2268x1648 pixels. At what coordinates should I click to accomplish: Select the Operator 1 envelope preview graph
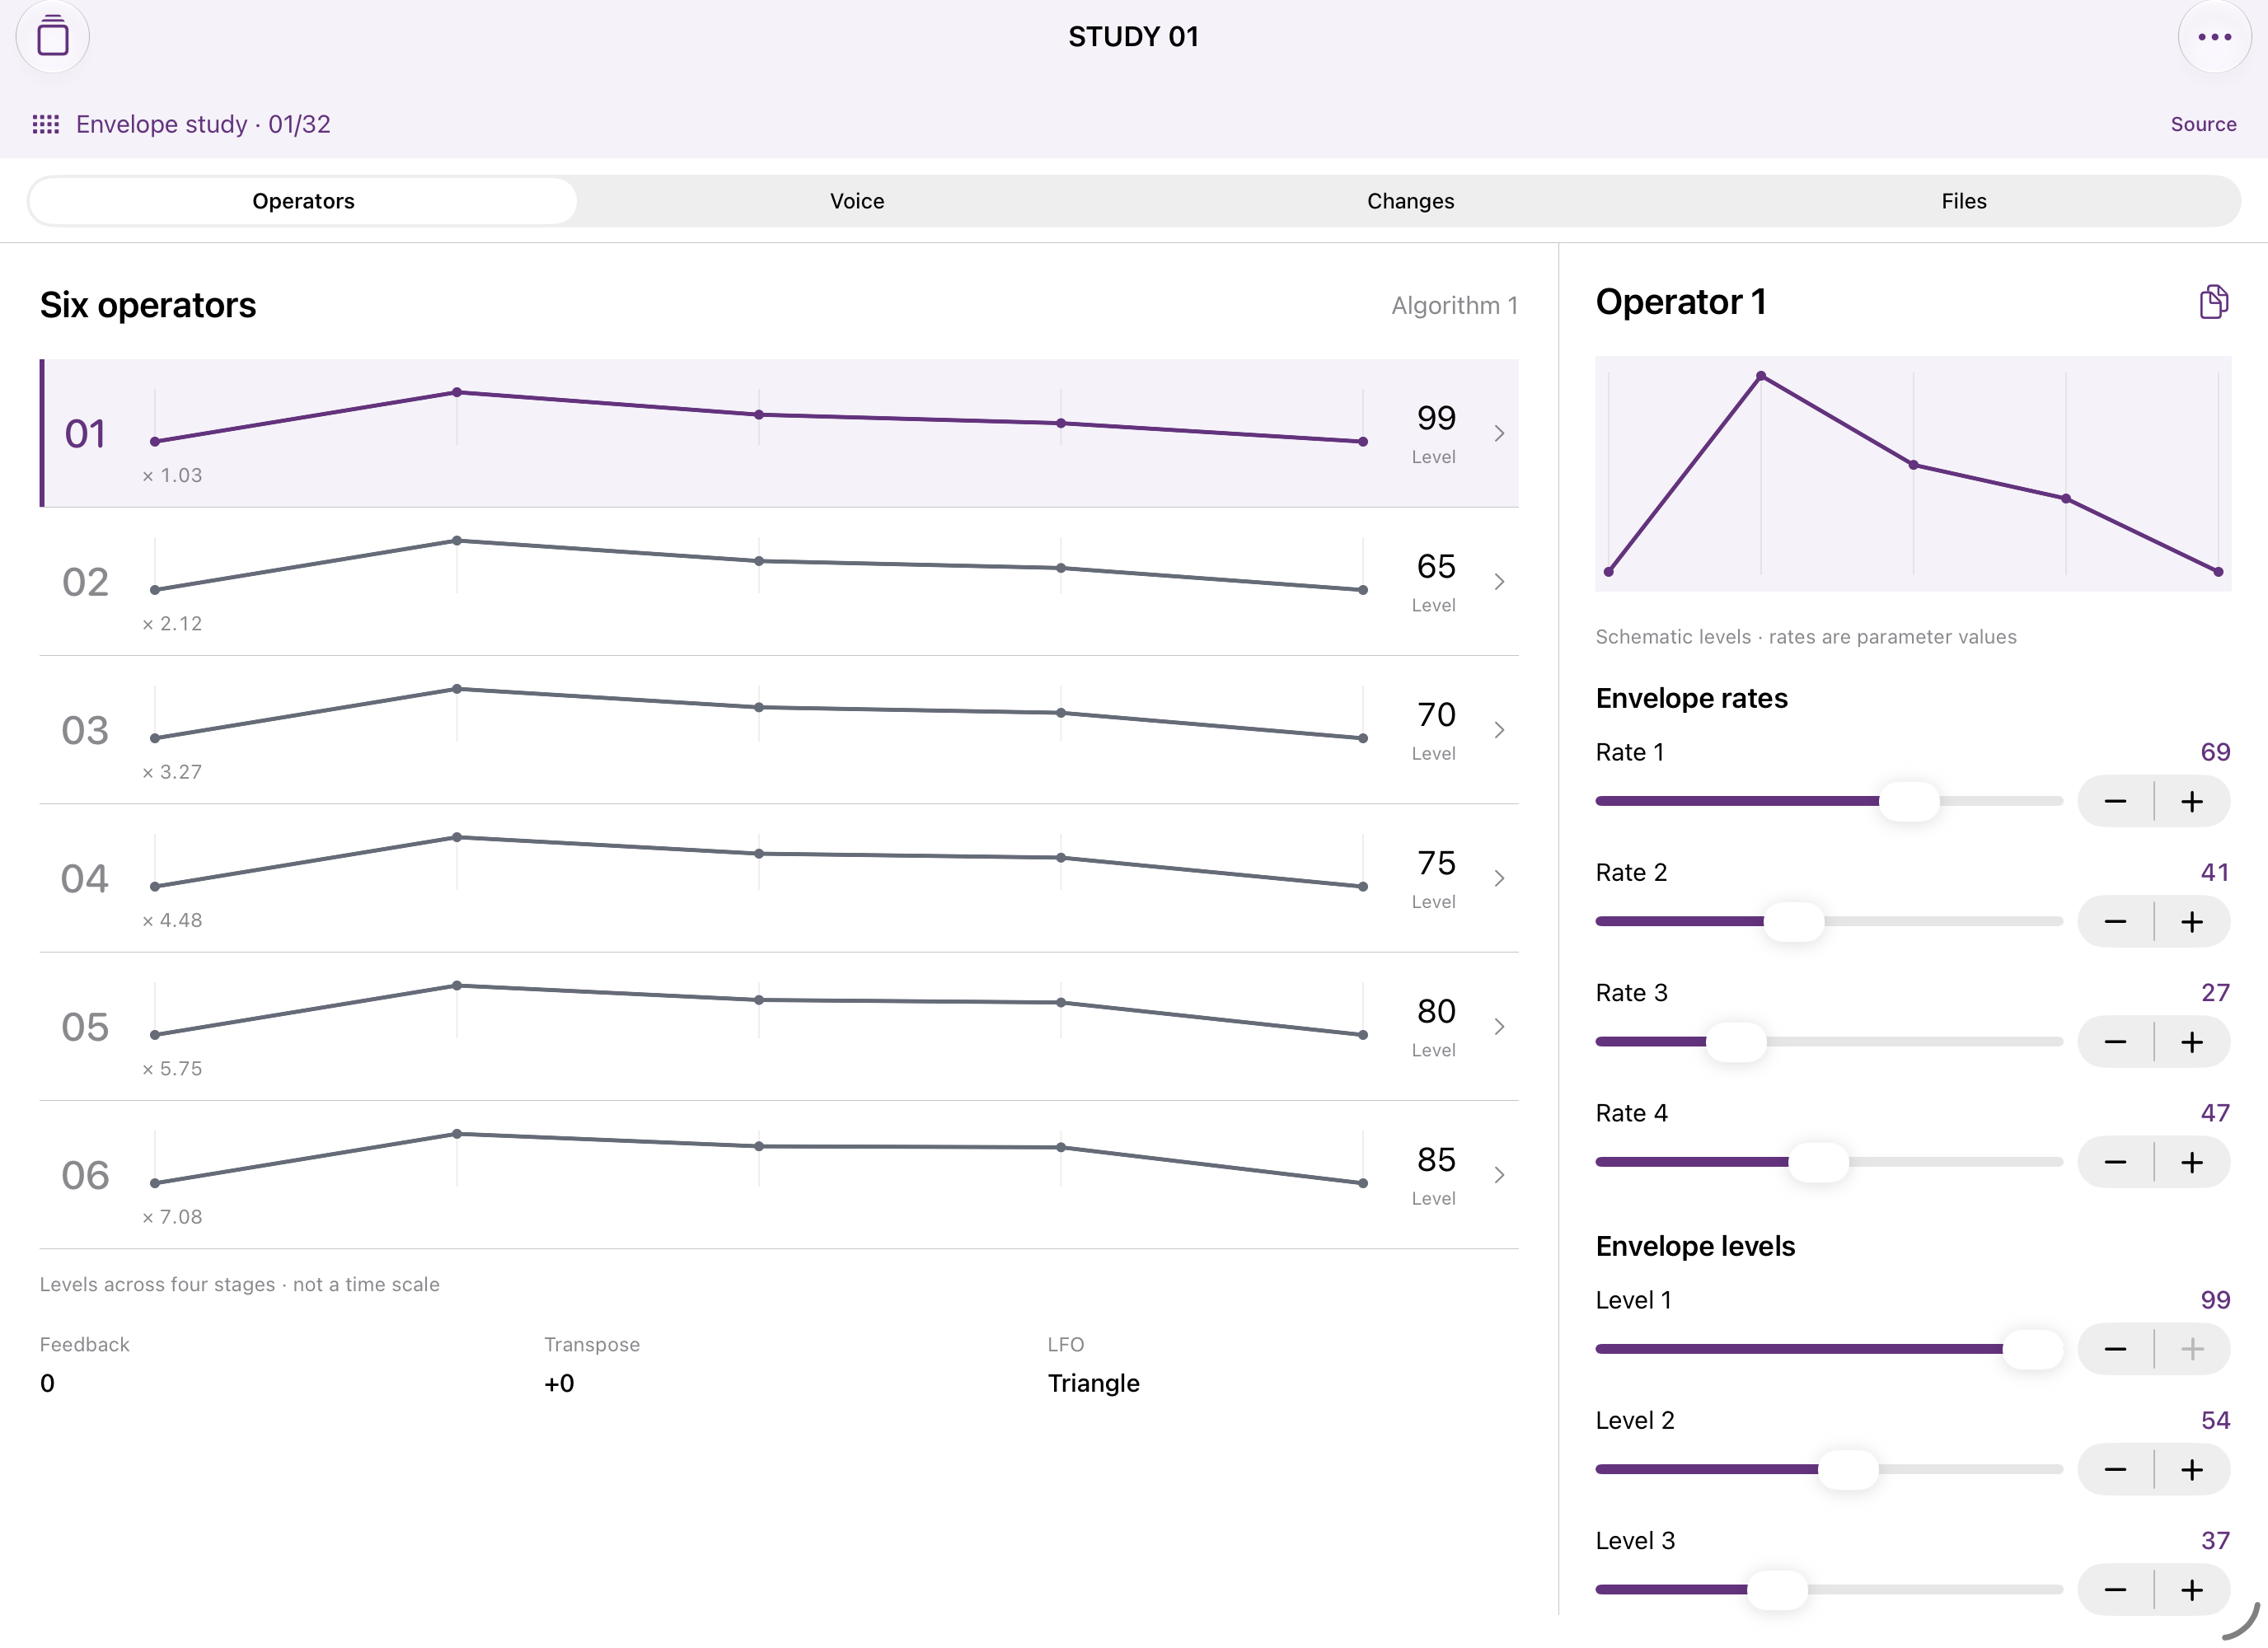[1913, 474]
